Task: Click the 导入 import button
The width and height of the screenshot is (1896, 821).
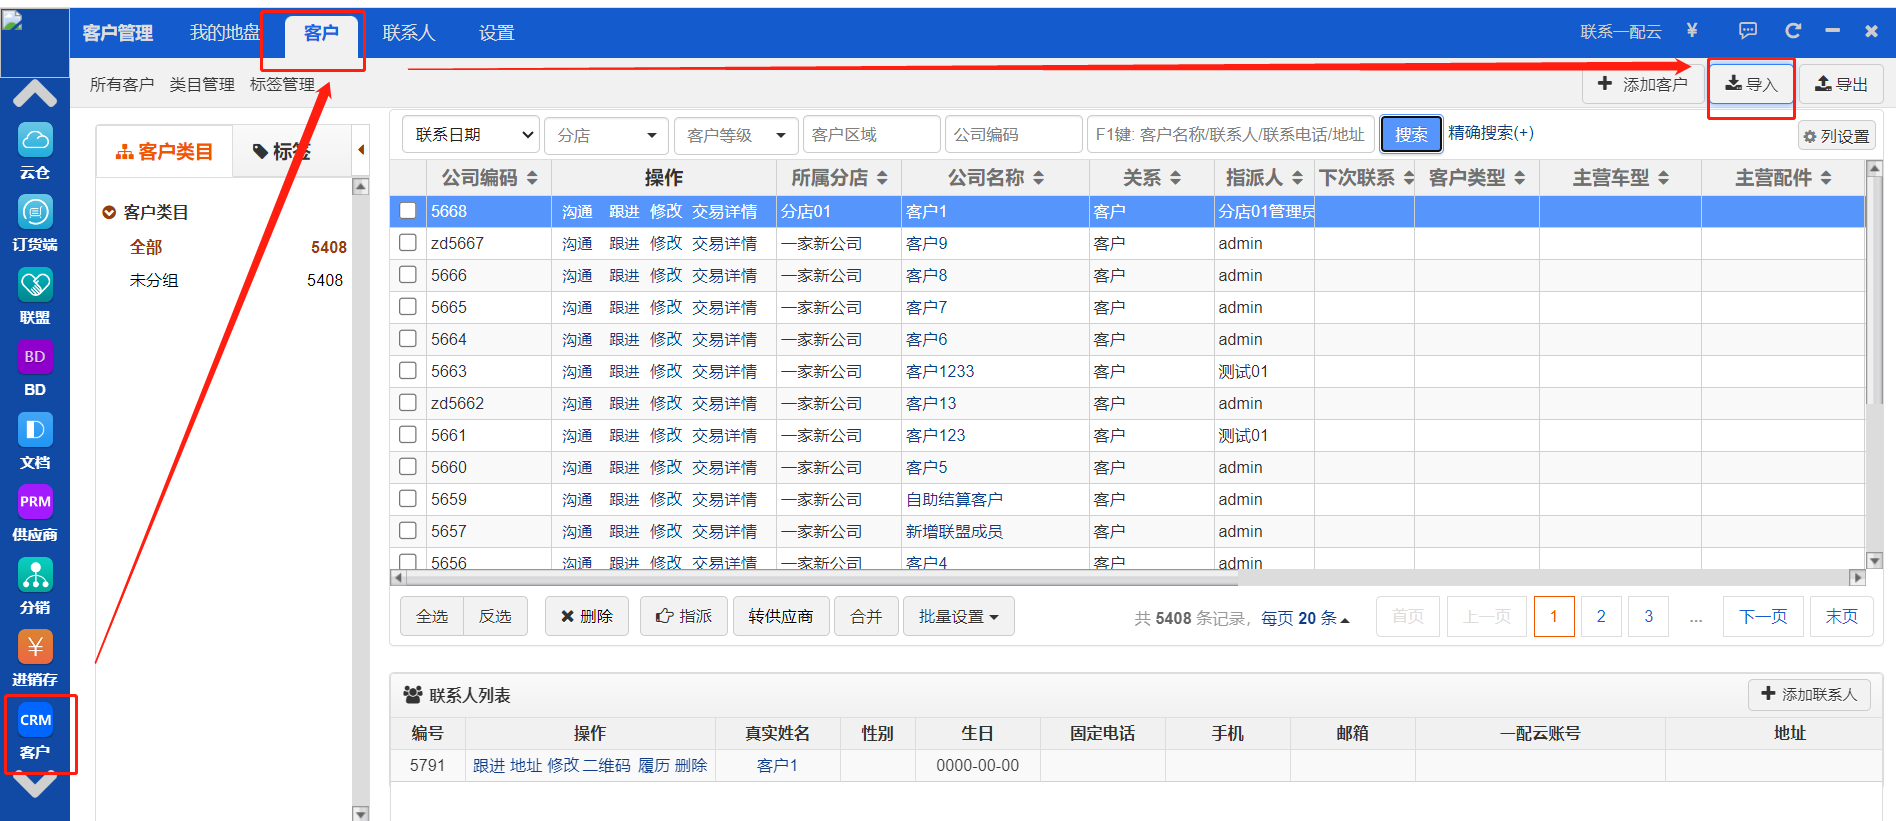Action: pos(1751,84)
